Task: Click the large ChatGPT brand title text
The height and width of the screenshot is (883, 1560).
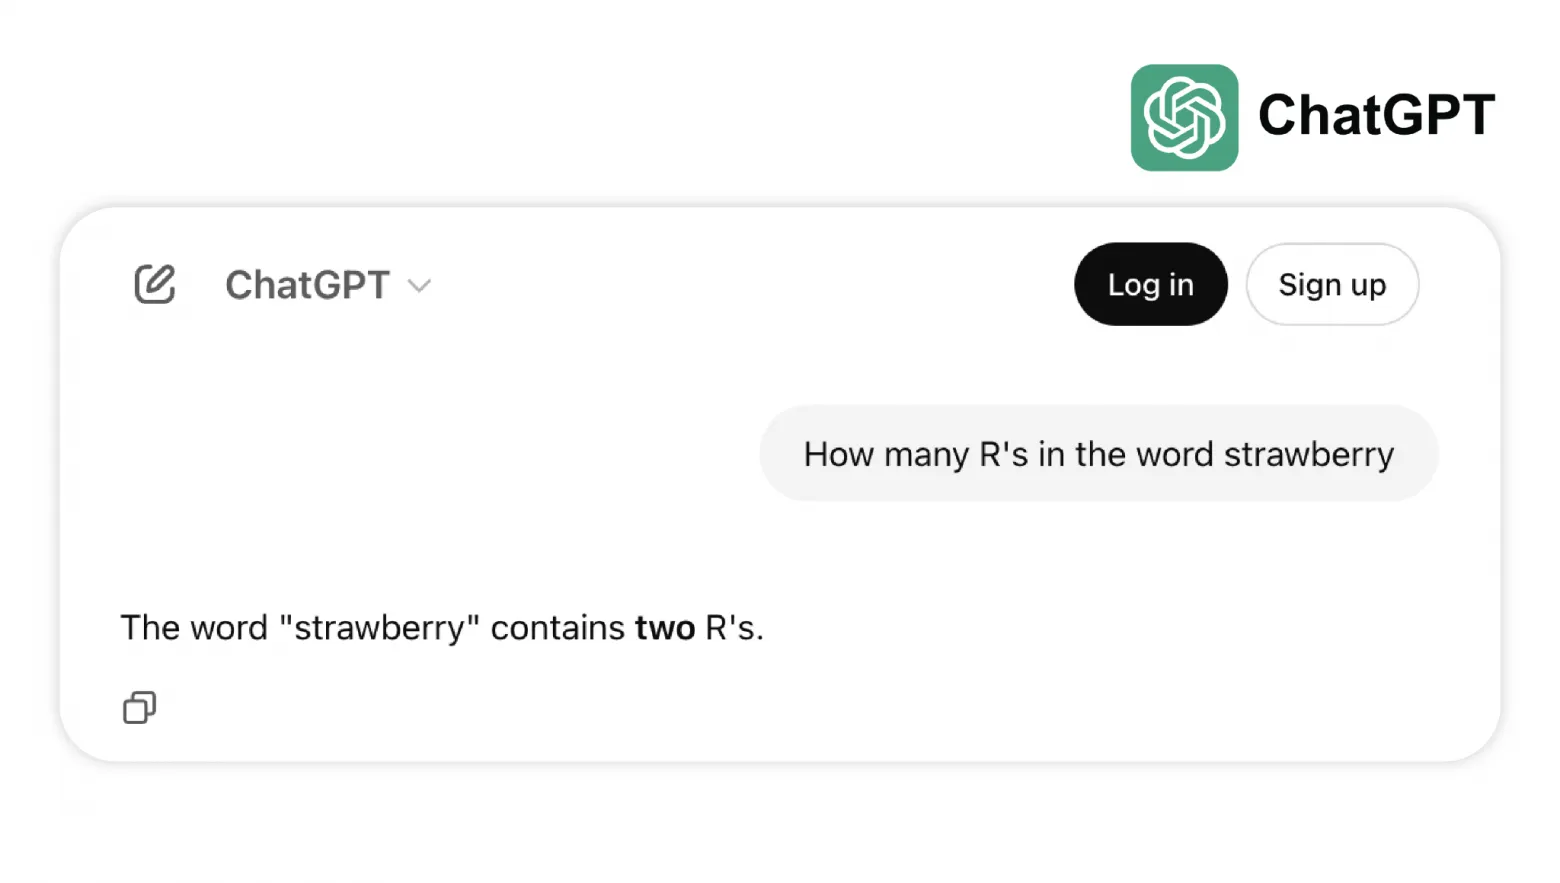Action: click(x=1376, y=115)
